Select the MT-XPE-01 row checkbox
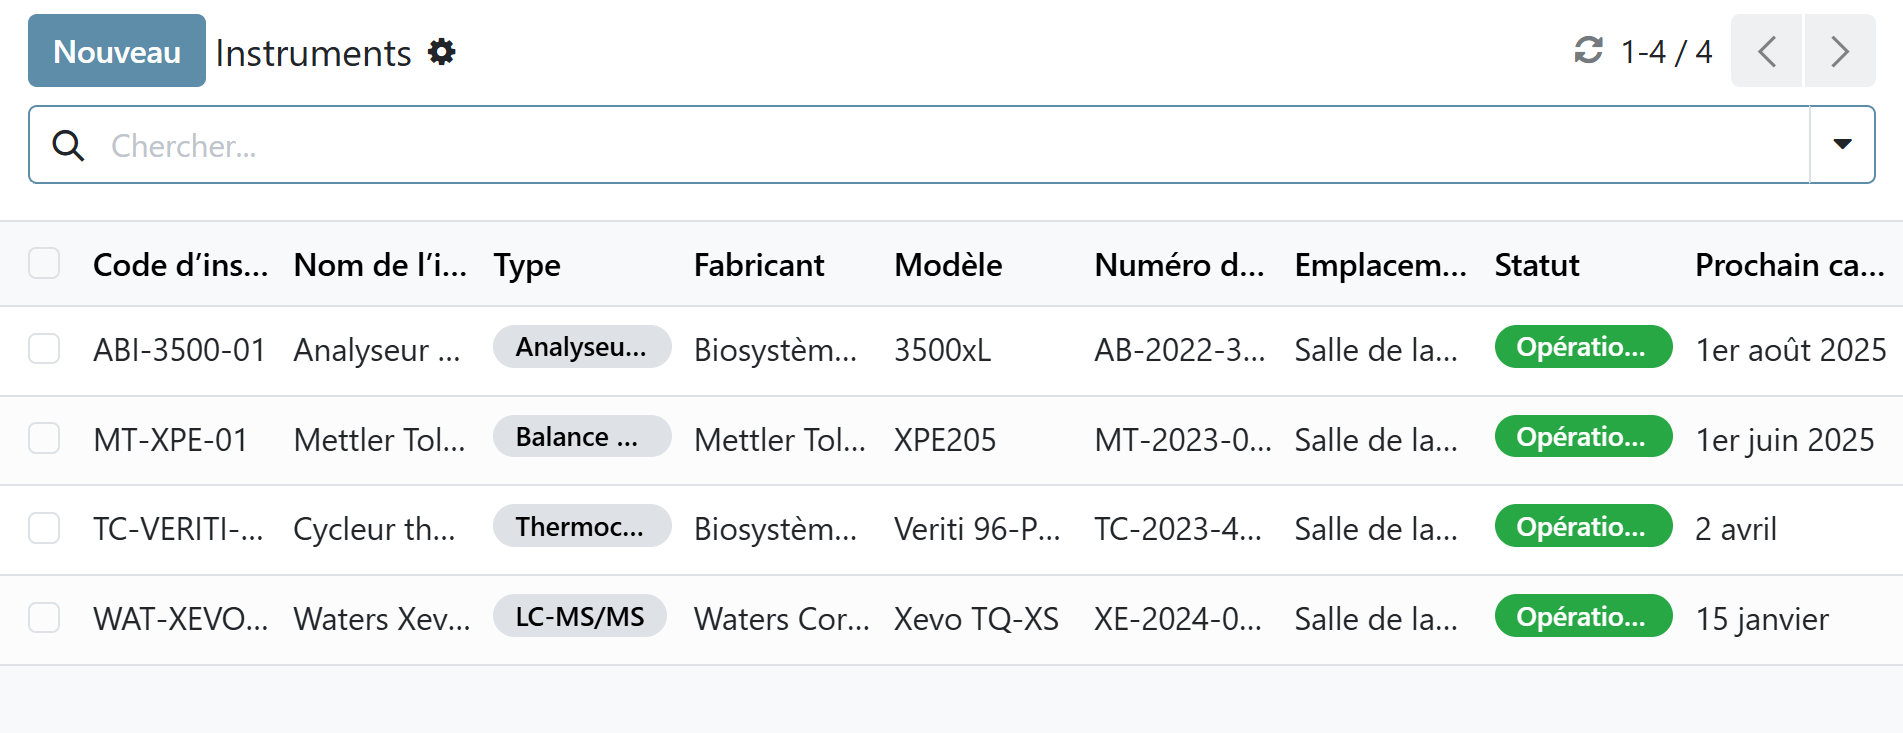 coord(44,439)
